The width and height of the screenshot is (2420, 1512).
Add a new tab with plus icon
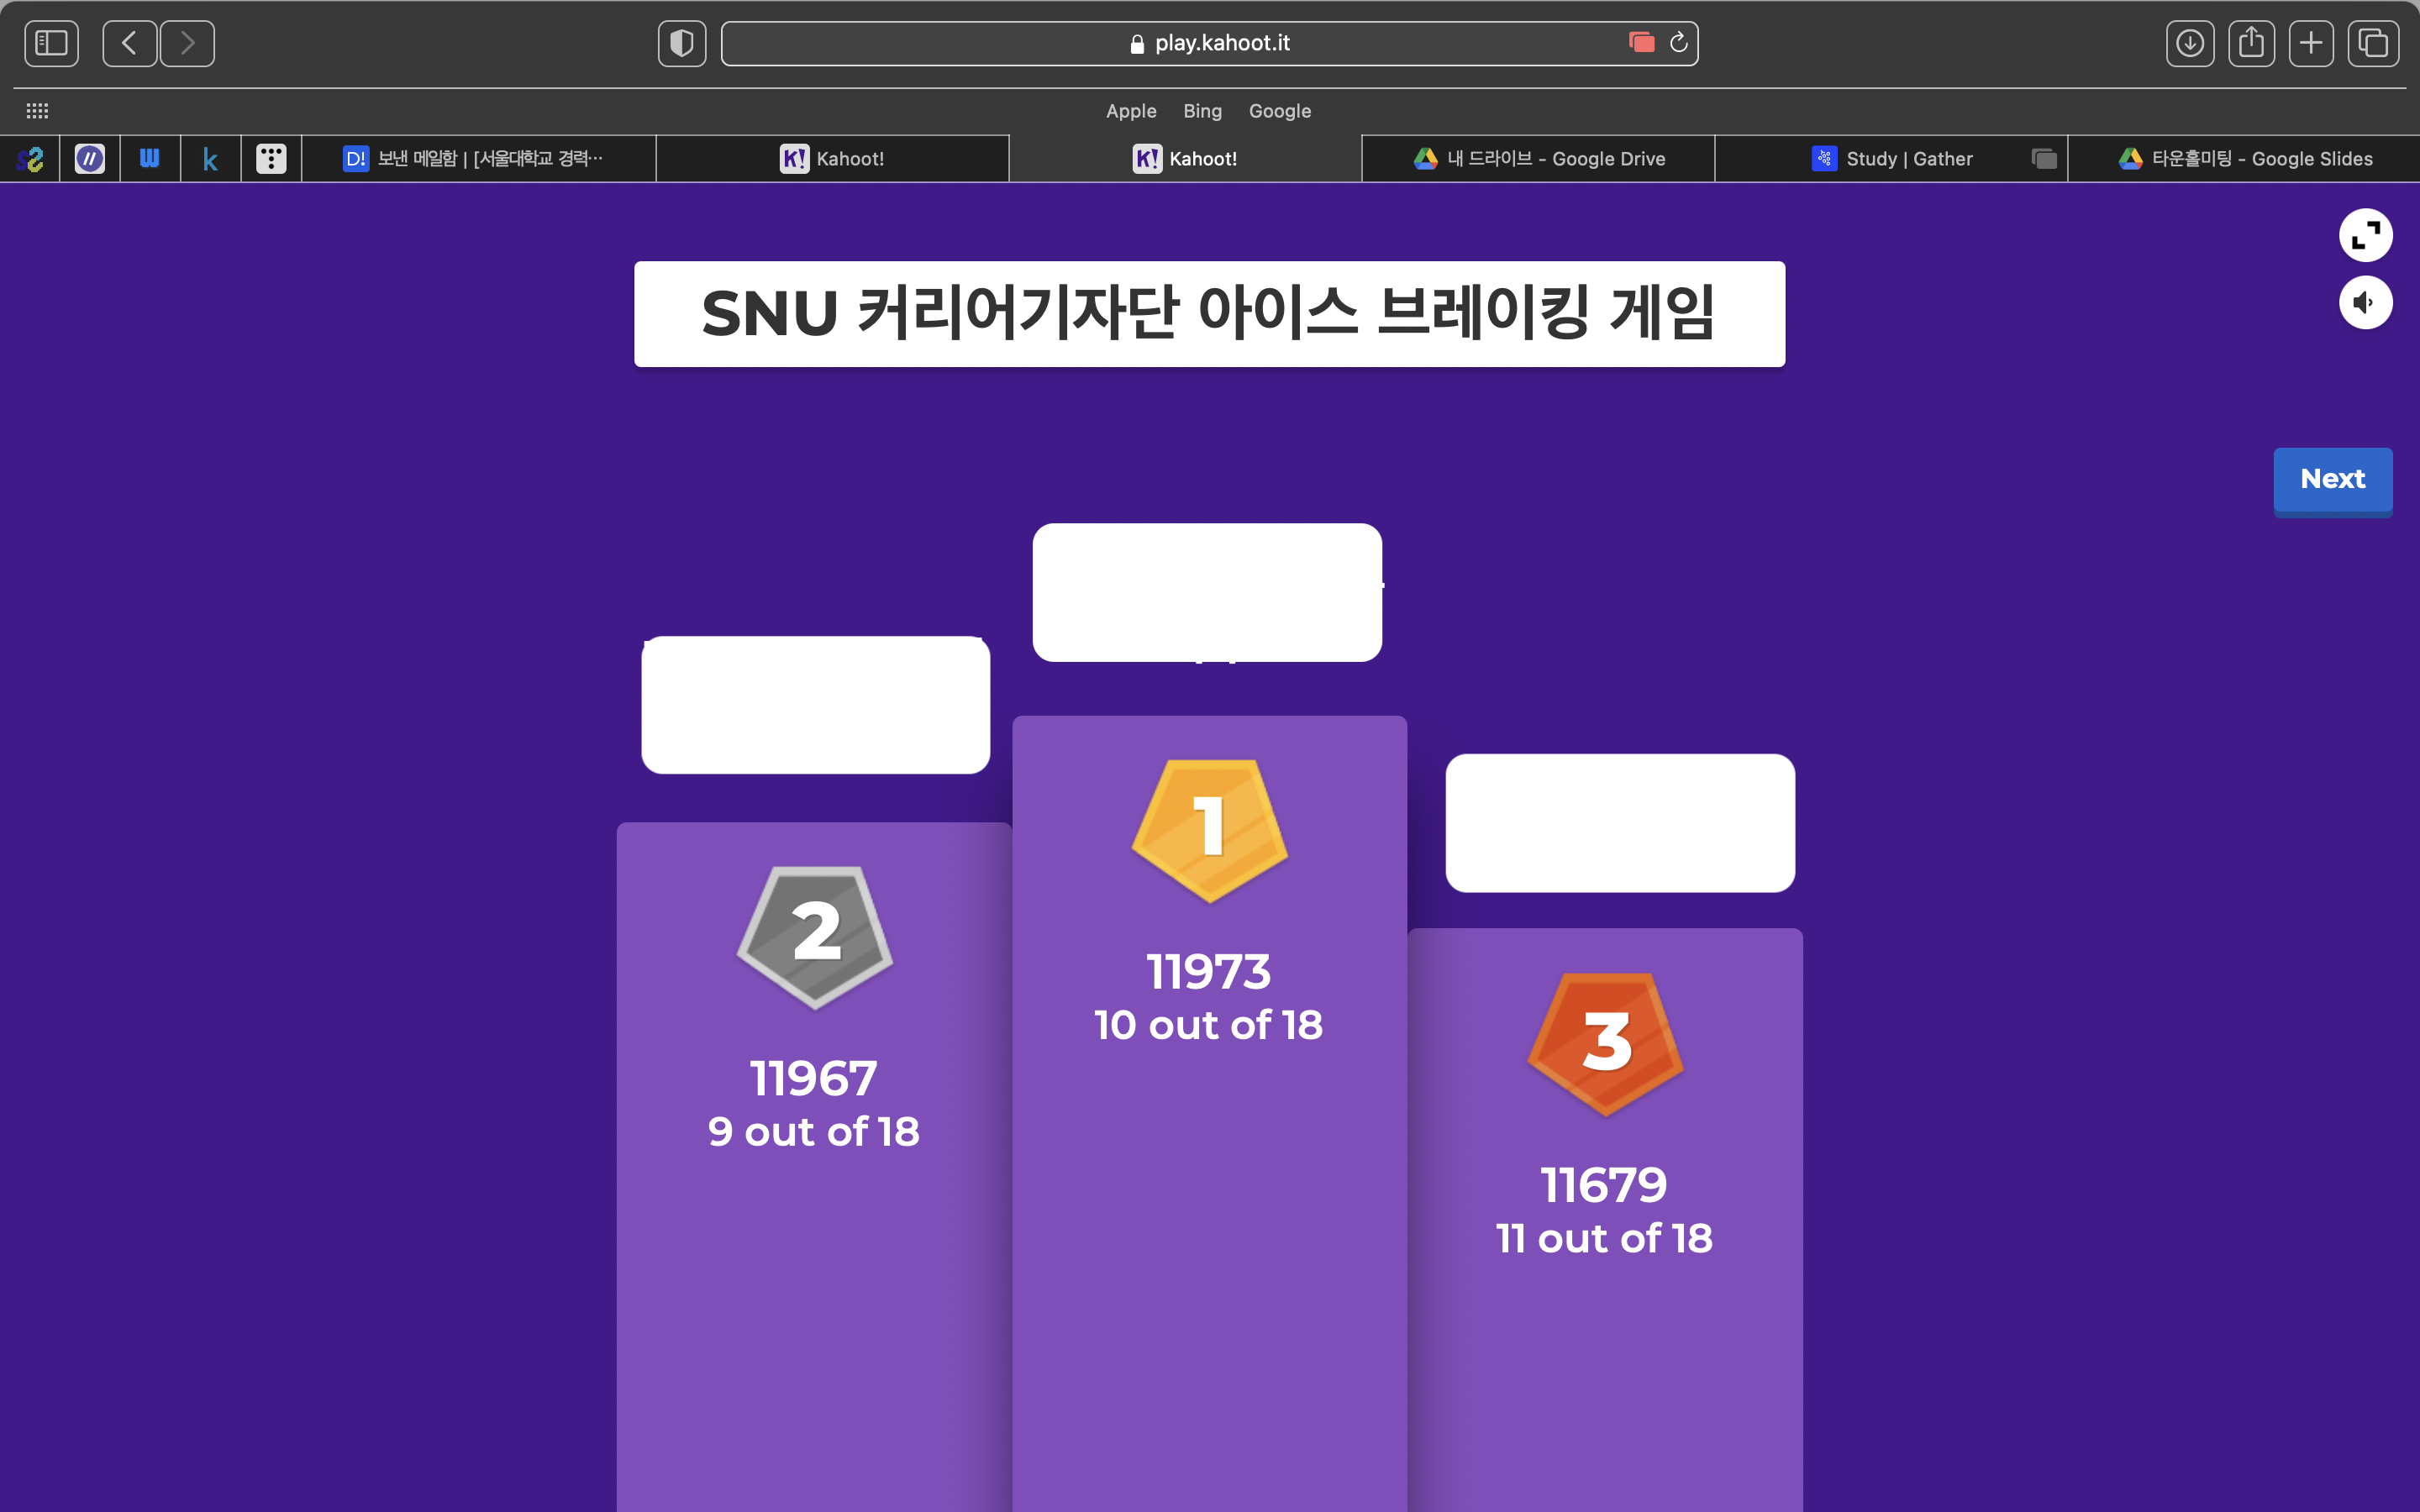point(2311,43)
